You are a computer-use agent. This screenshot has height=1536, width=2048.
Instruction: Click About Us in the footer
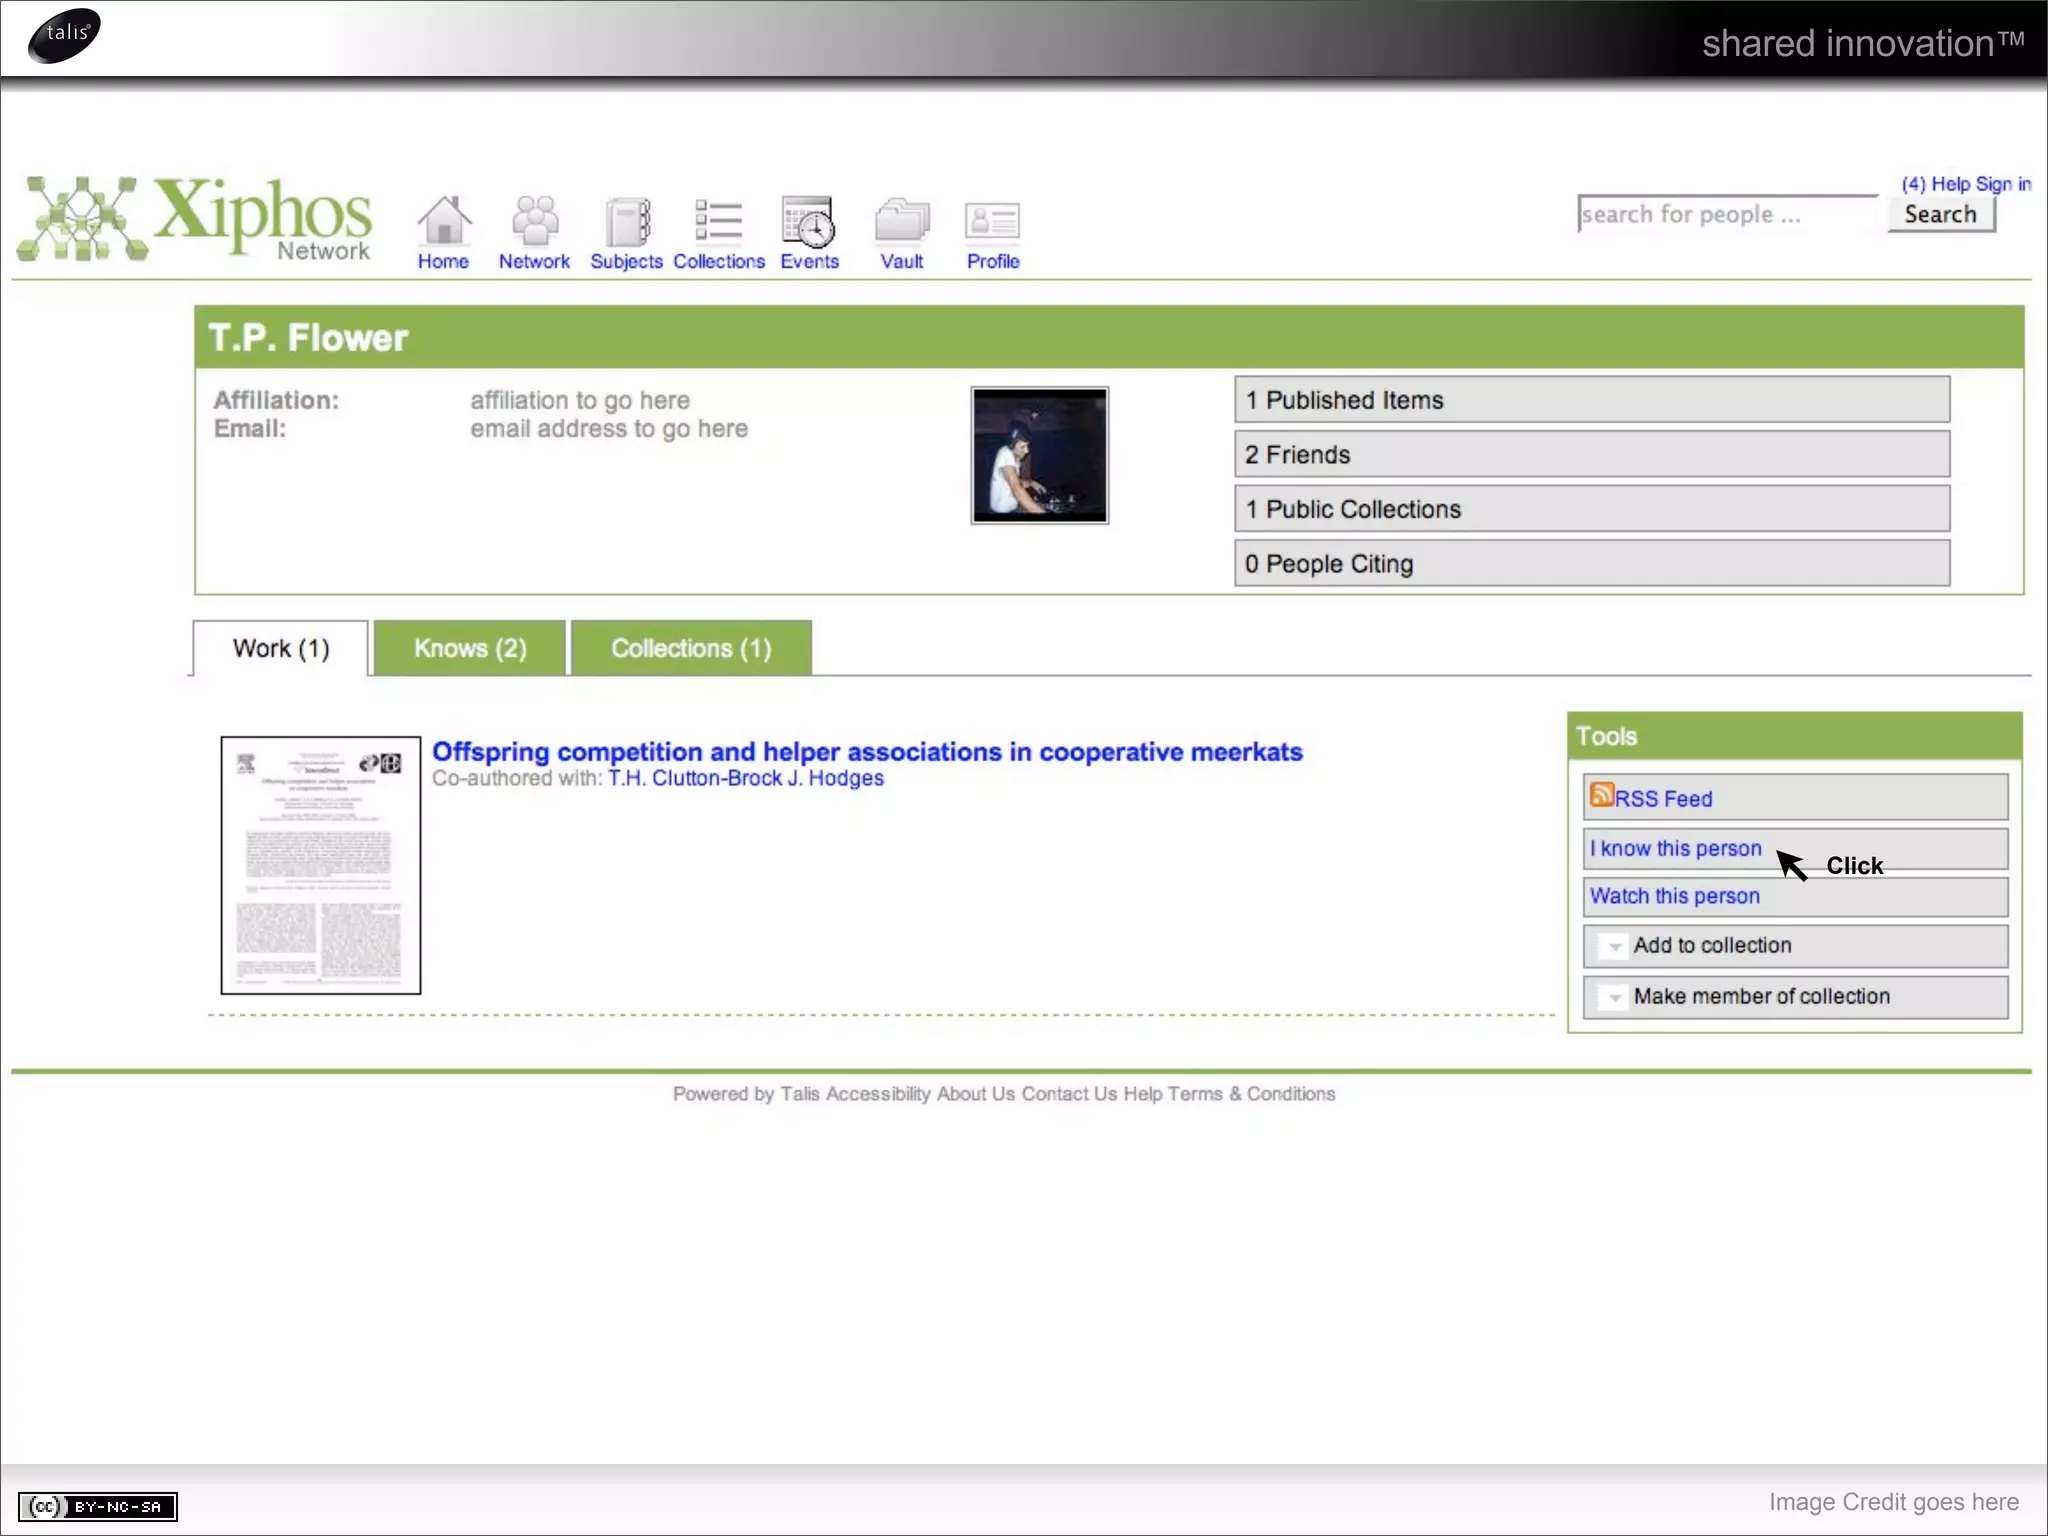976,1094
